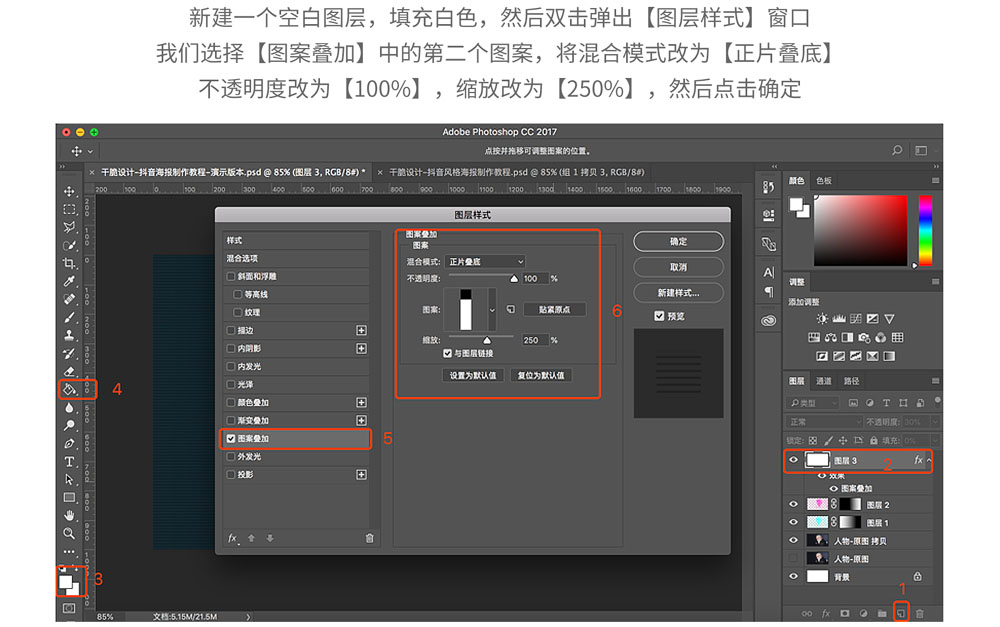Click the 新建样式... button
The width and height of the screenshot is (1000, 627).
coord(679,293)
